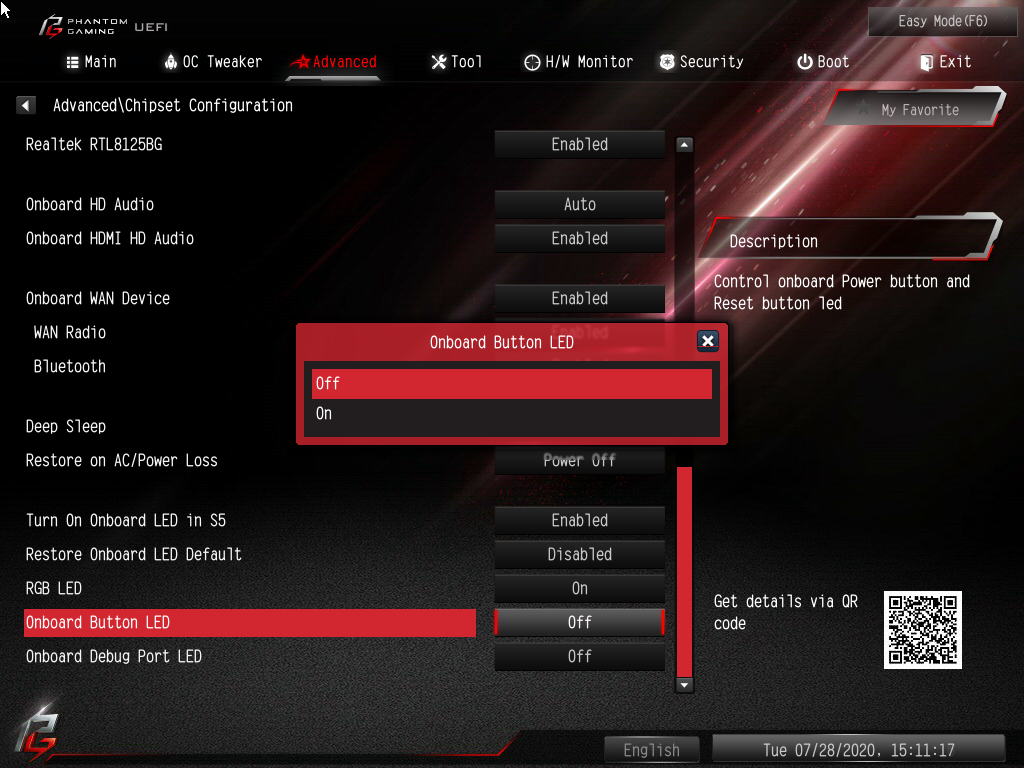This screenshot has width=1024, height=768.
Task: Click the scrollbar up arrow
Action: pyautogui.click(x=684, y=144)
